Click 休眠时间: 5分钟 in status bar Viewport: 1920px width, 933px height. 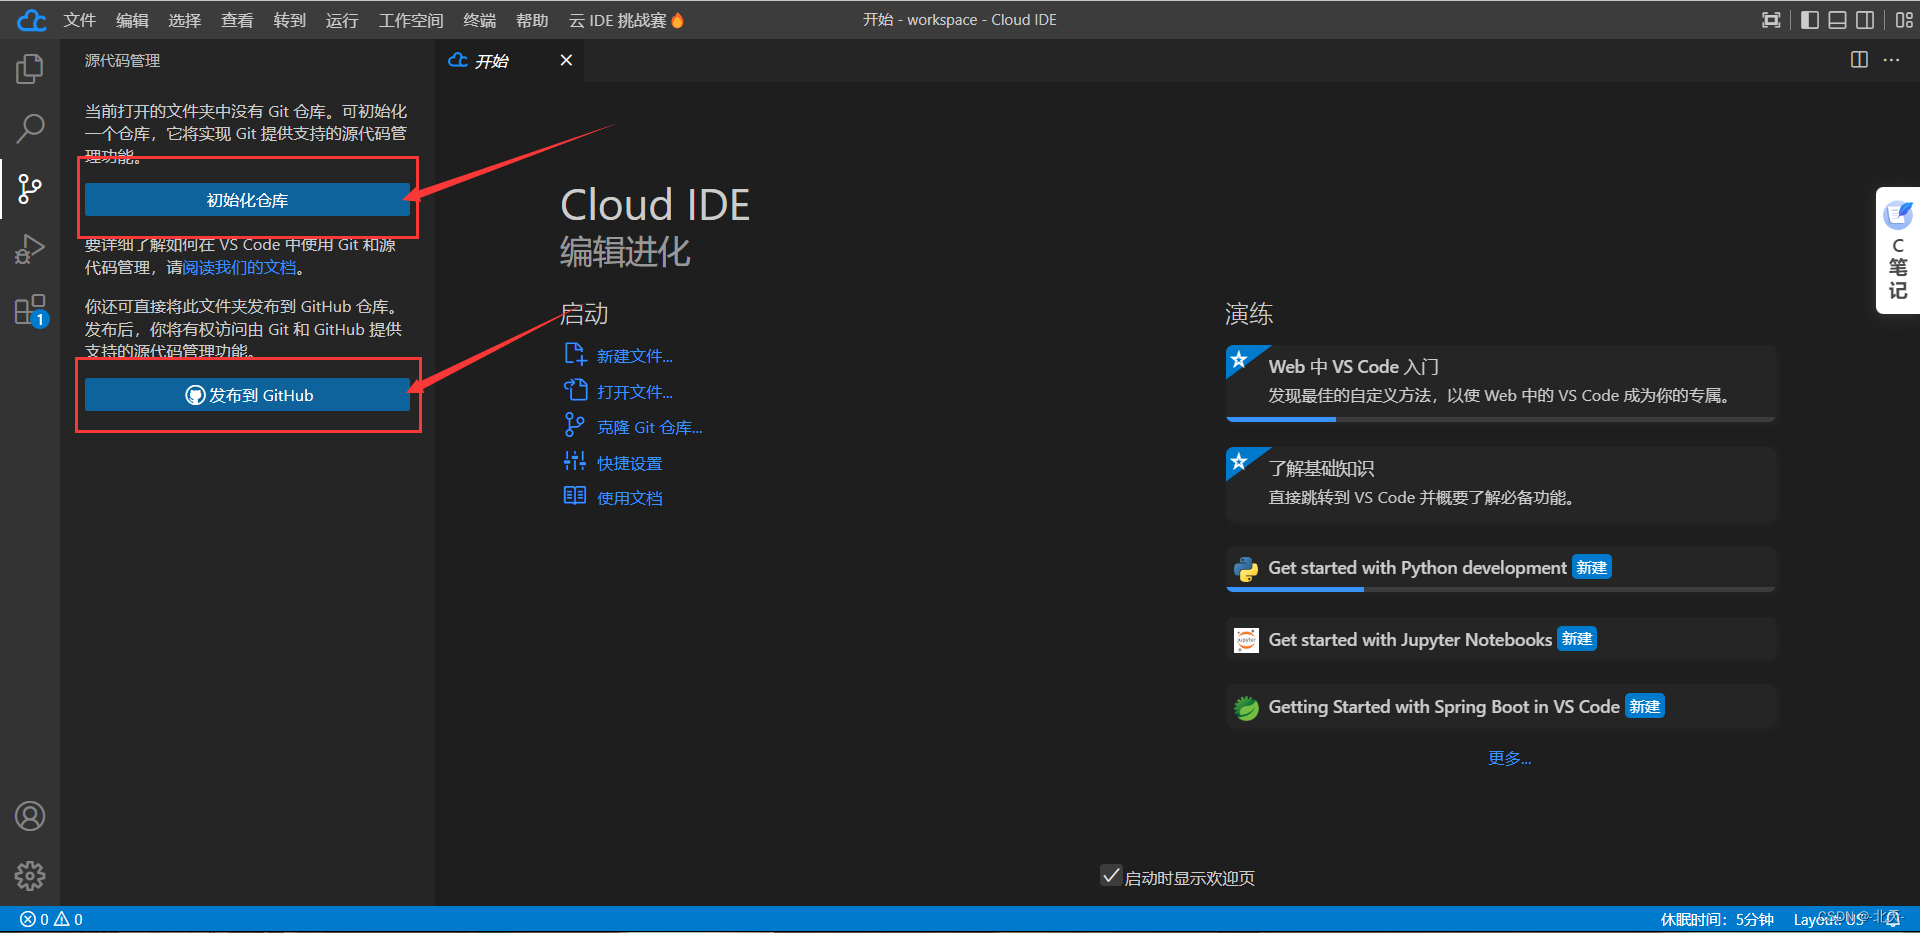pyautogui.click(x=1717, y=919)
